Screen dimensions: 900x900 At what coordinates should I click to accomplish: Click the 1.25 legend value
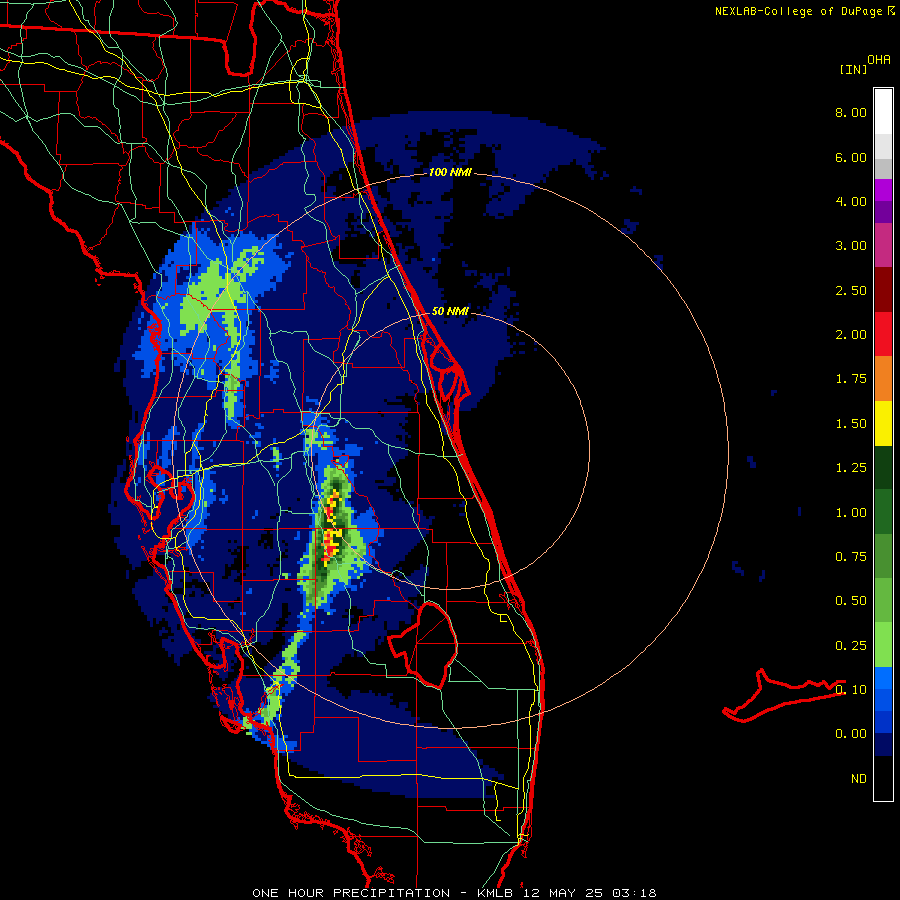click(x=851, y=468)
